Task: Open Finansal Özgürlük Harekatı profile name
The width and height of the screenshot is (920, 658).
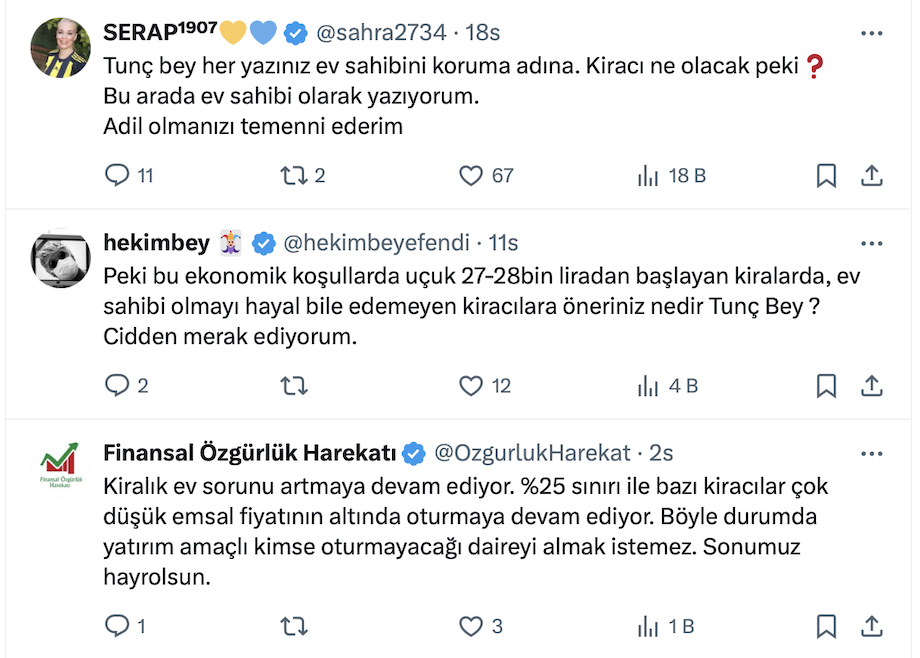Action: tap(250, 453)
